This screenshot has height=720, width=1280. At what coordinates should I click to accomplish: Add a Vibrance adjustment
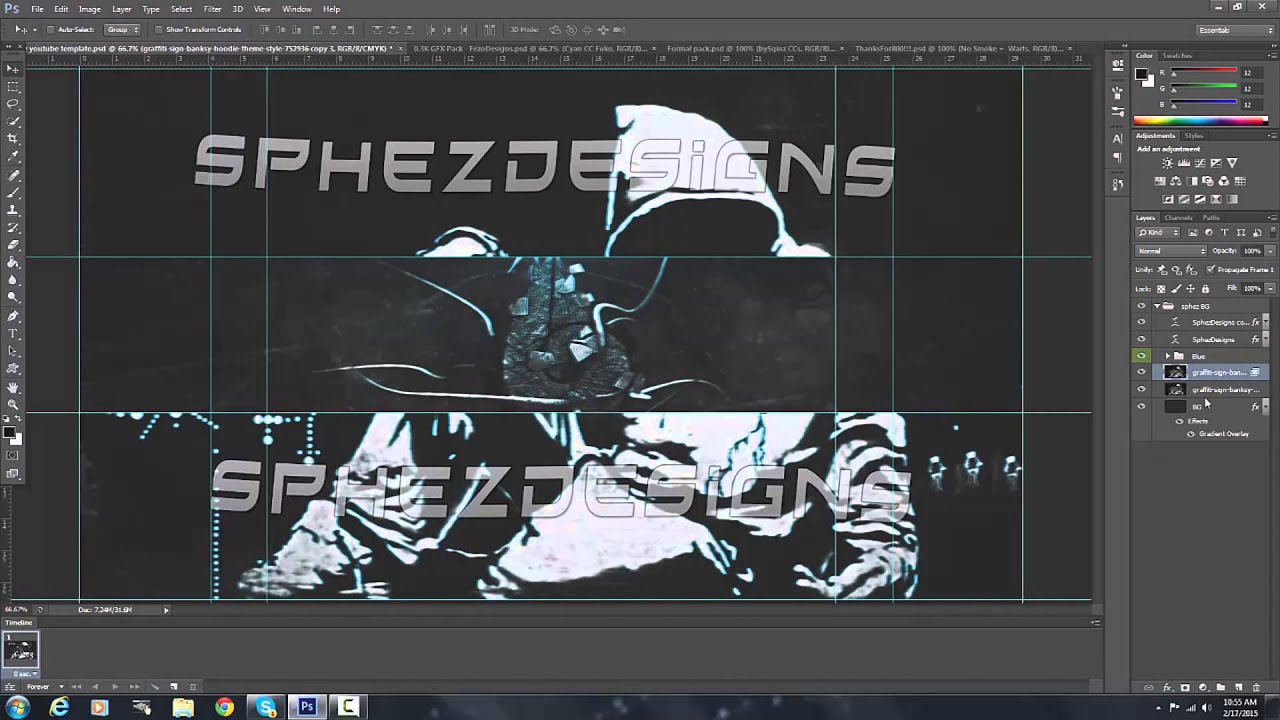(x=1232, y=163)
